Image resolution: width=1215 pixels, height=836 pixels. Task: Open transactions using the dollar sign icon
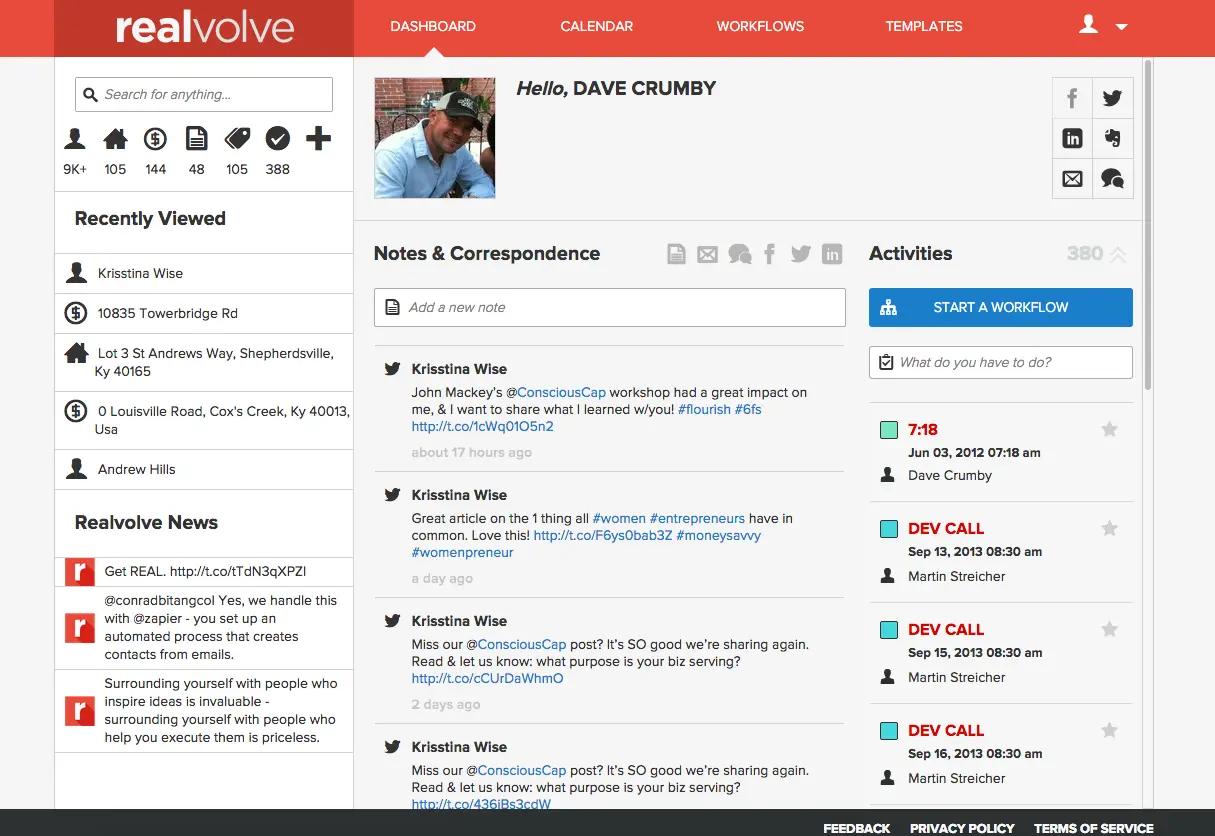(x=155, y=141)
